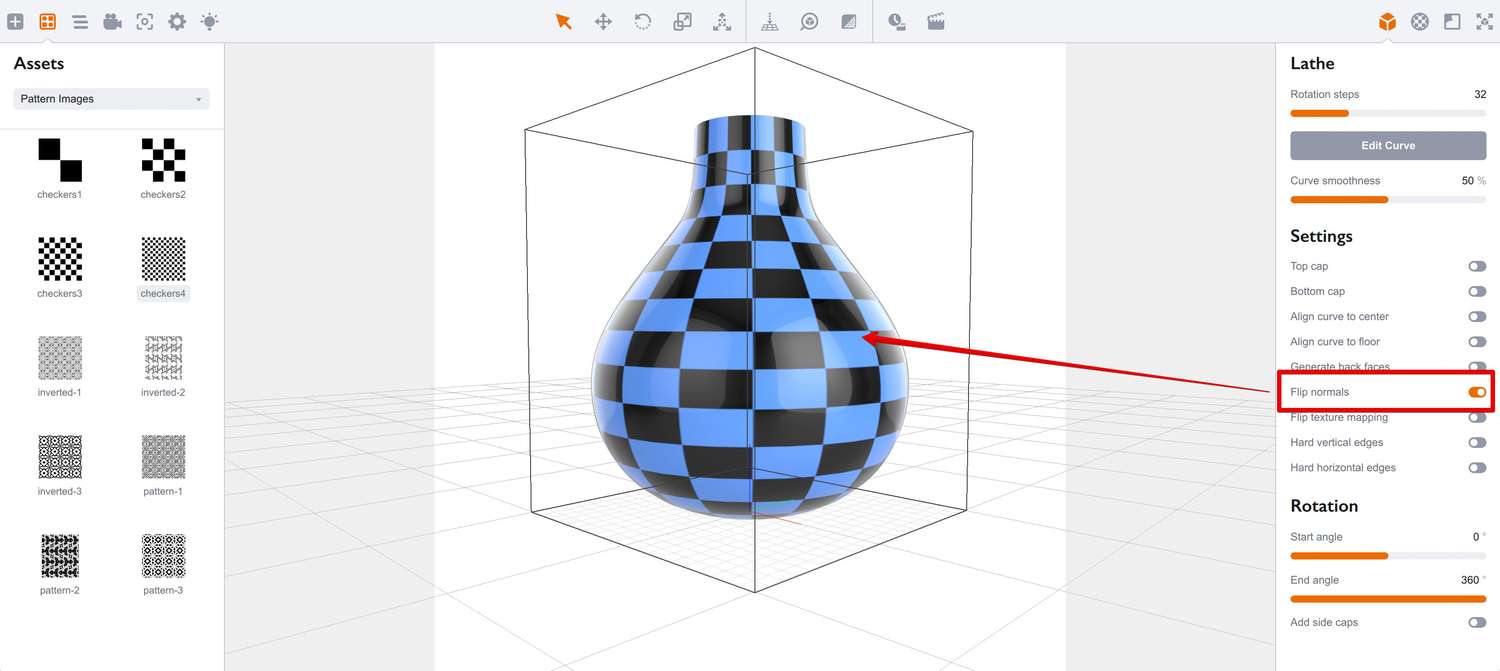
Task: Select the inverted-3 pattern thumbnail
Action: point(60,457)
